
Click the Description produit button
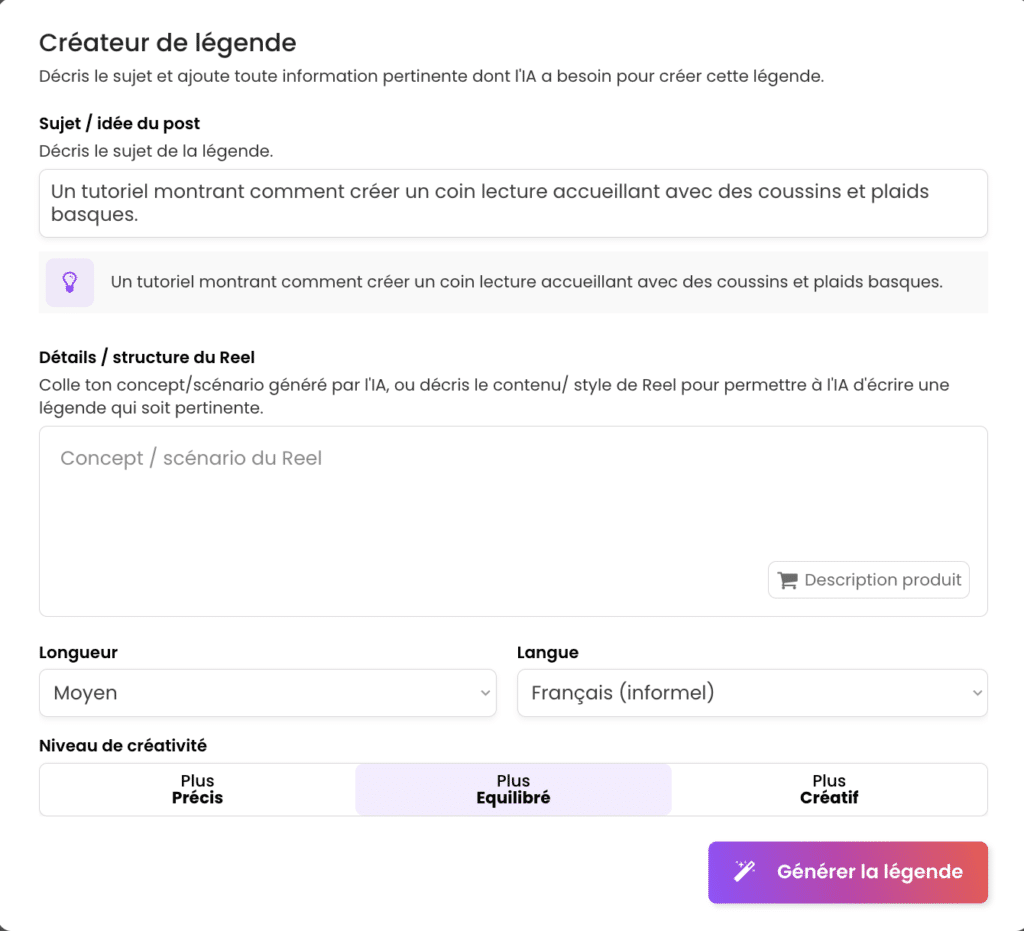coord(869,580)
